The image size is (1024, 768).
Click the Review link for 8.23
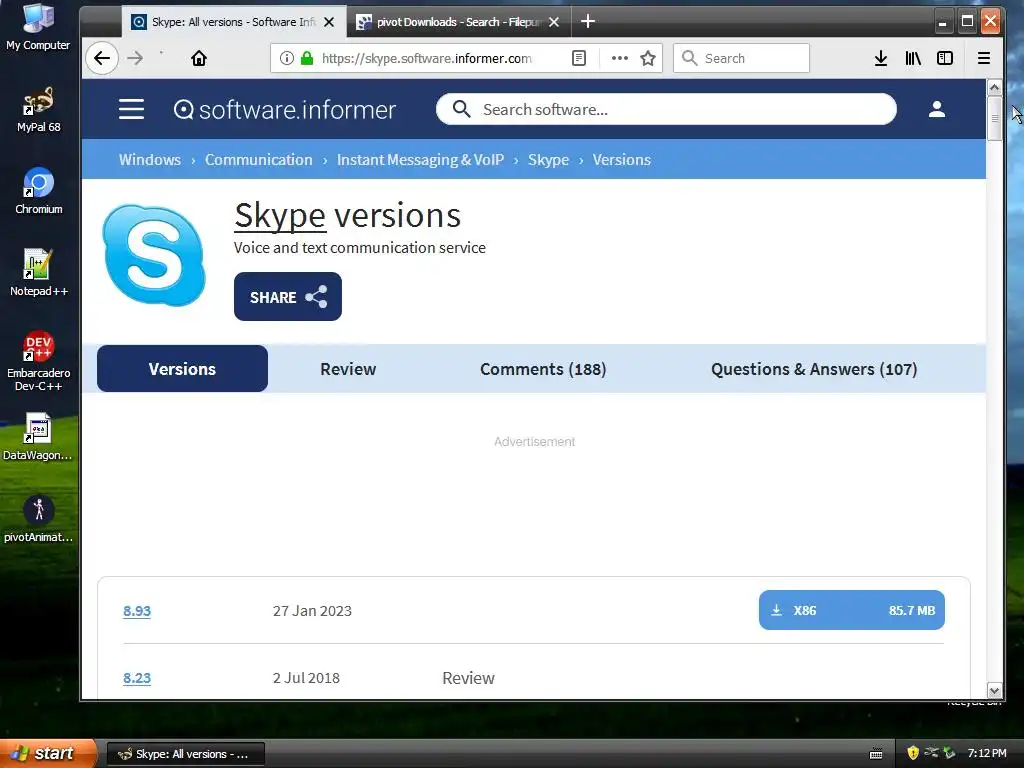(x=468, y=678)
